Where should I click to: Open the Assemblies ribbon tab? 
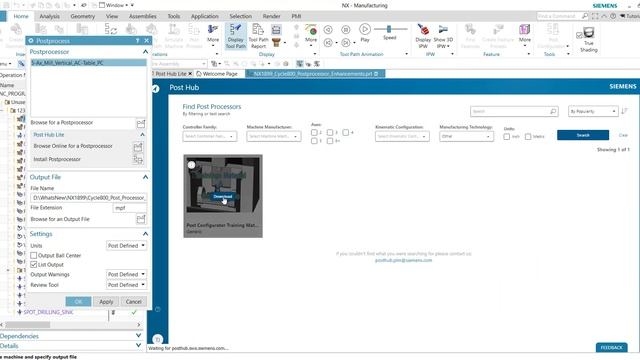tap(142, 16)
